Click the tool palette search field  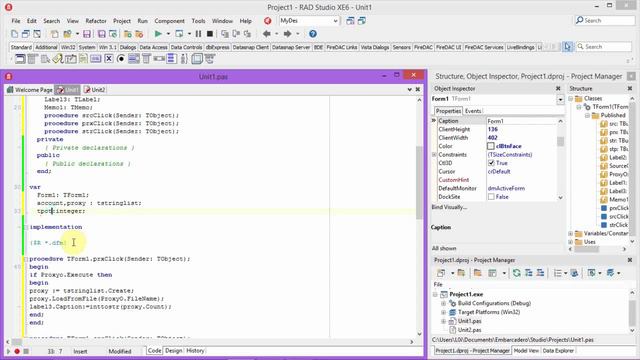click(605, 47)
